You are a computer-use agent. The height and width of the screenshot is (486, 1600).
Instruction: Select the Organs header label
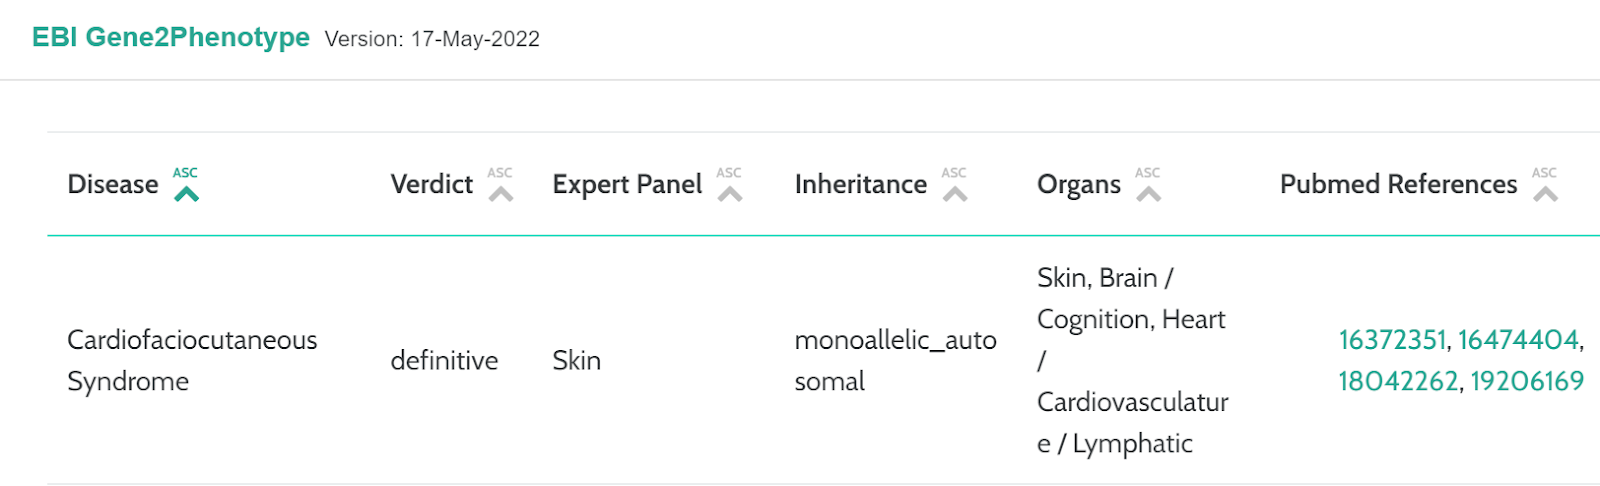[1079, 185]
